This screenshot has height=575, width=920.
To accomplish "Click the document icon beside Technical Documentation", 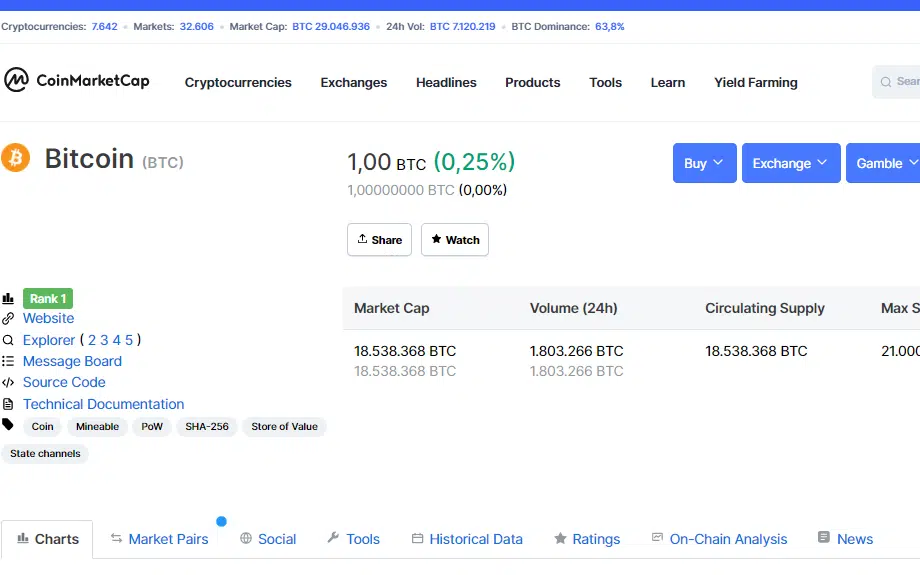I will click(x=8, y=404).
